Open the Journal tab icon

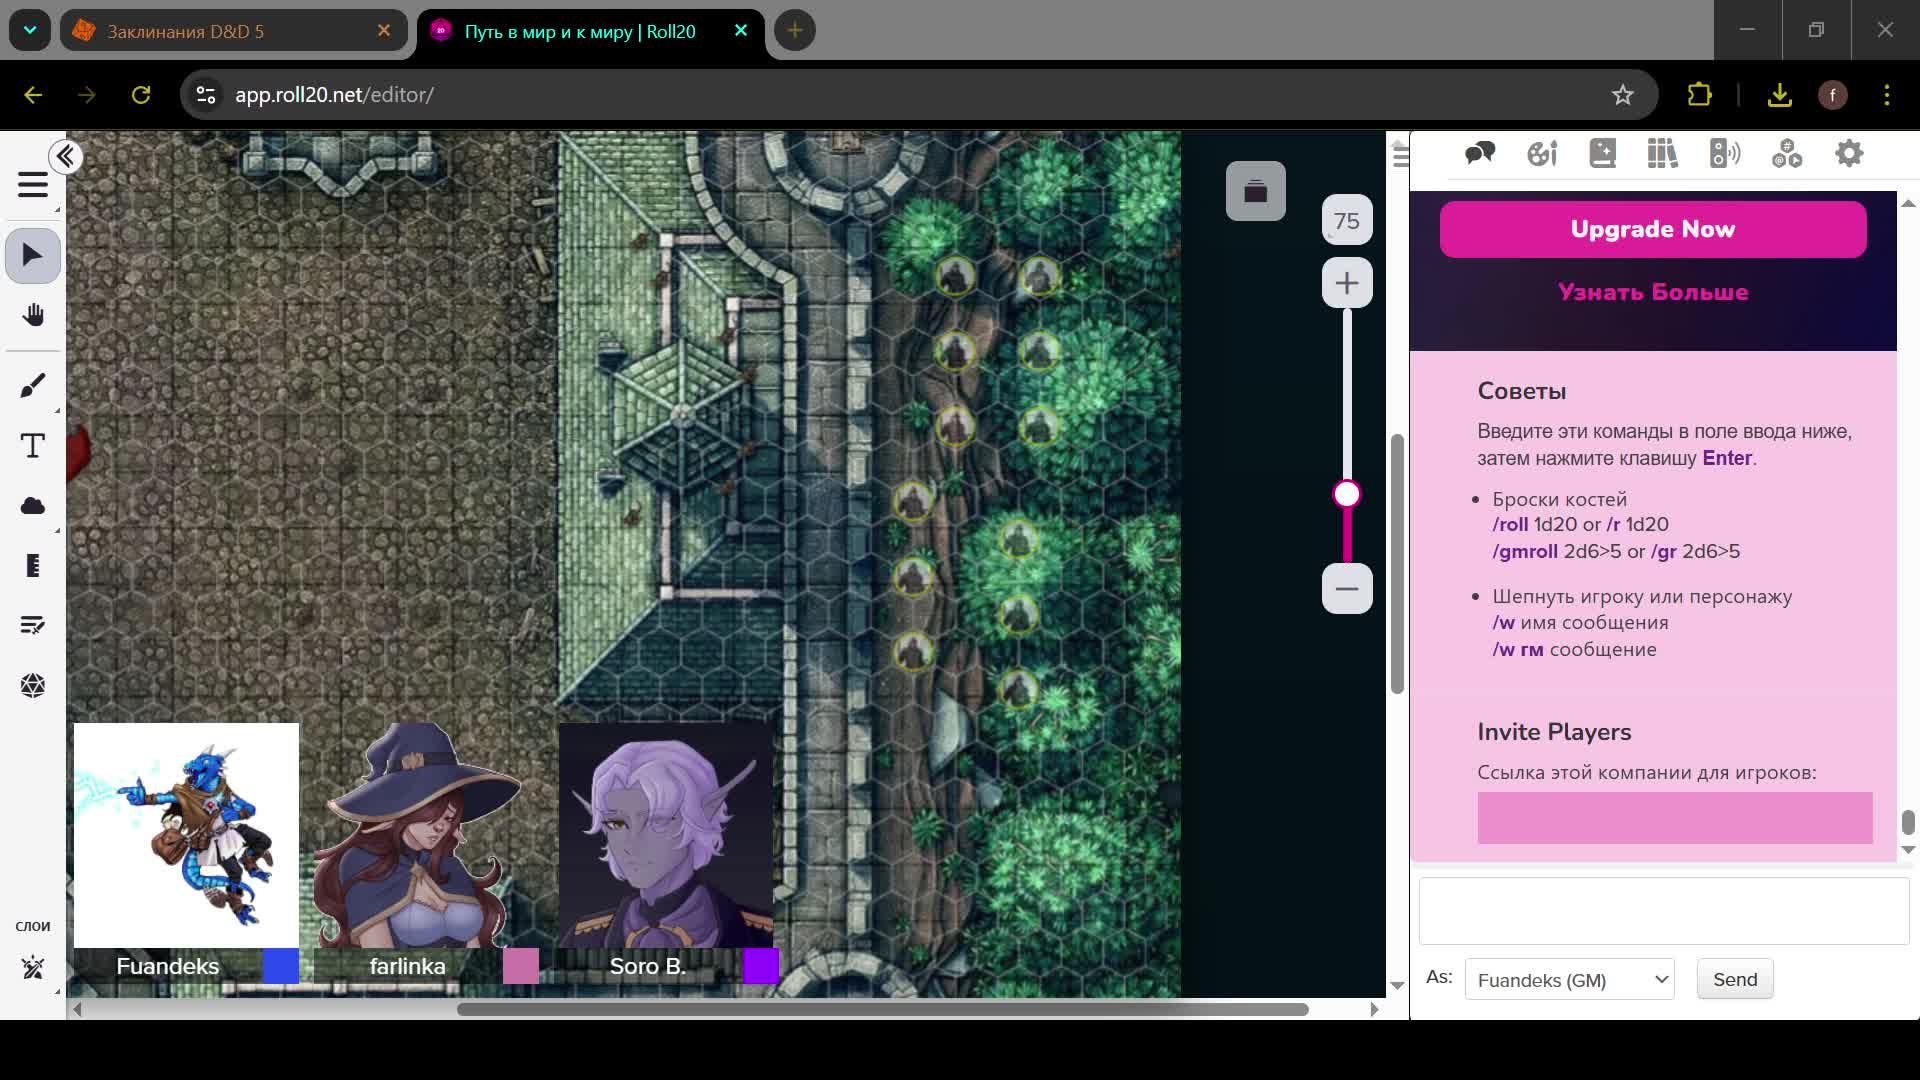click(1602, 154)
